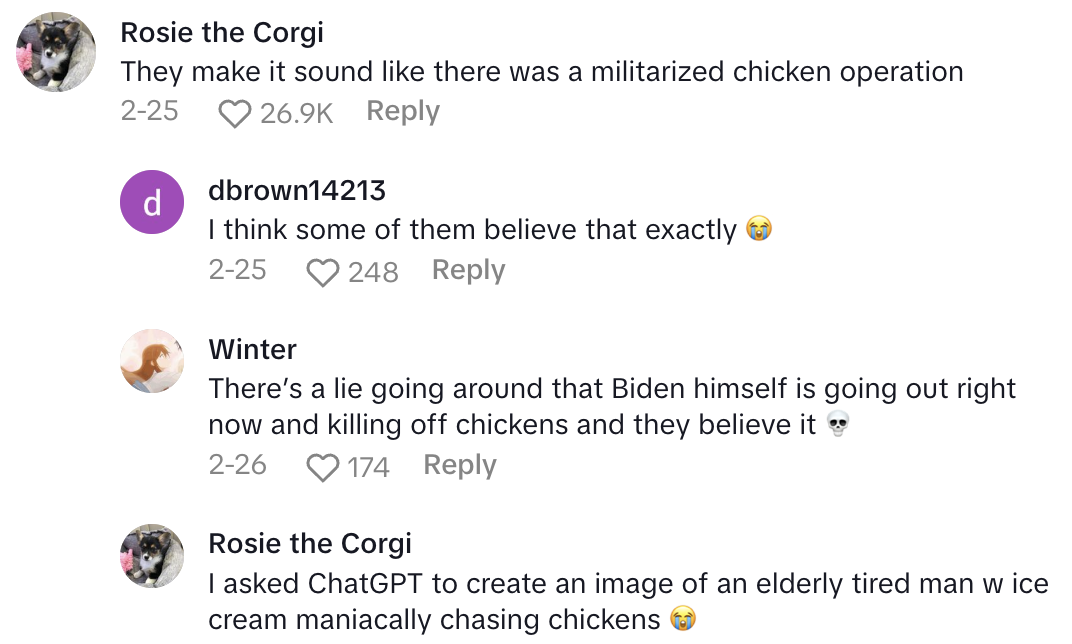The height and width of the screenshot is (644, 1072).
Task: Click the 2-26 timestamp on Winter's comment
Action: 238,465
